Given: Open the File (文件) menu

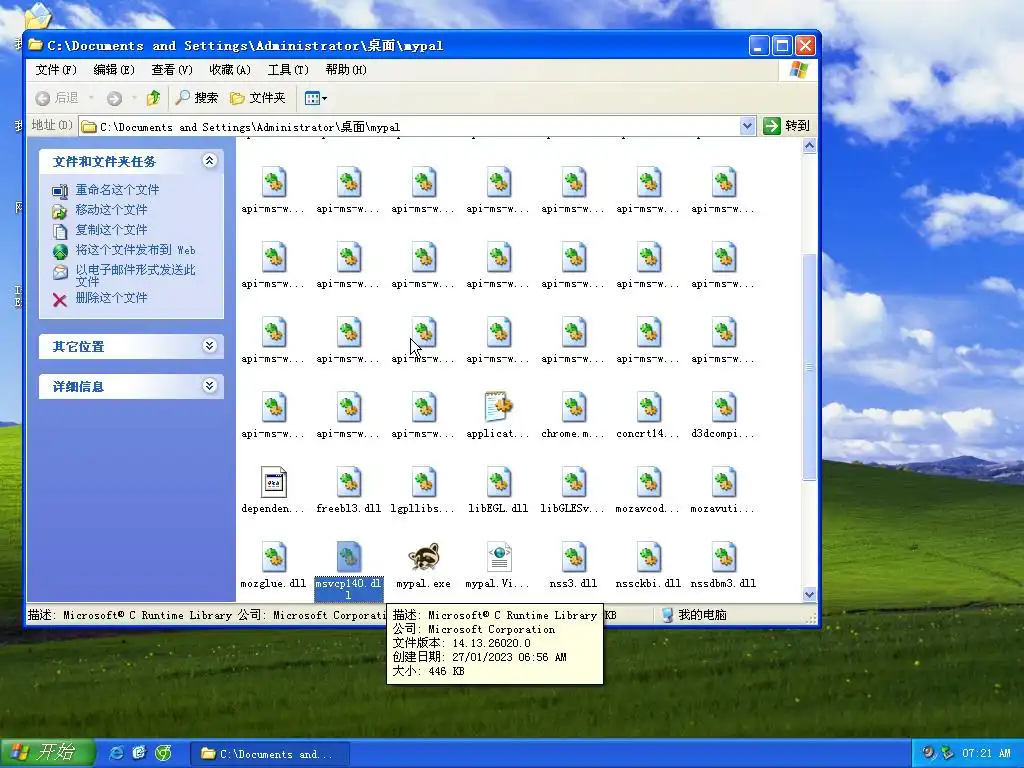Looking at the screenshot, I should click(56, 69).
